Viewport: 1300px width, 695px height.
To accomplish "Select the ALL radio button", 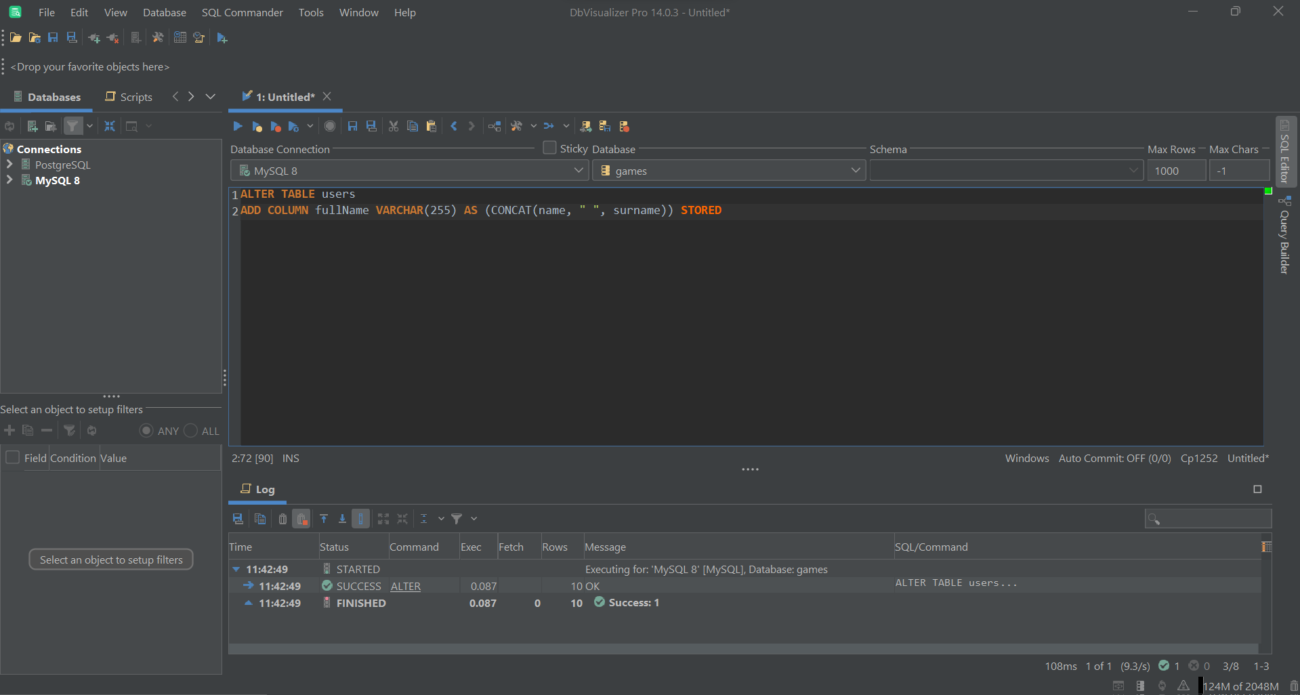I will [x=191, y=431].
